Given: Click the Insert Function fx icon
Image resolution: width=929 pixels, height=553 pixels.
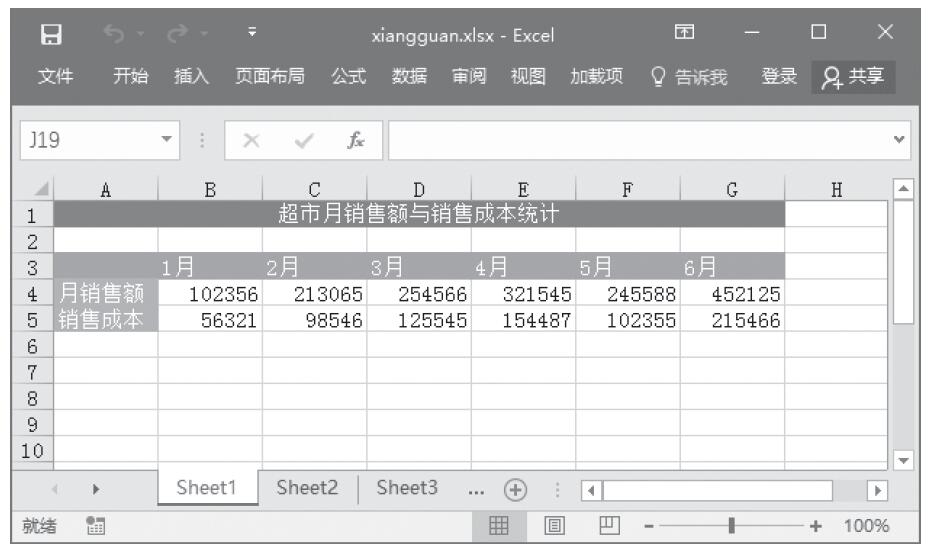Looking at the screenshot, I should click(x=355, y=142).
